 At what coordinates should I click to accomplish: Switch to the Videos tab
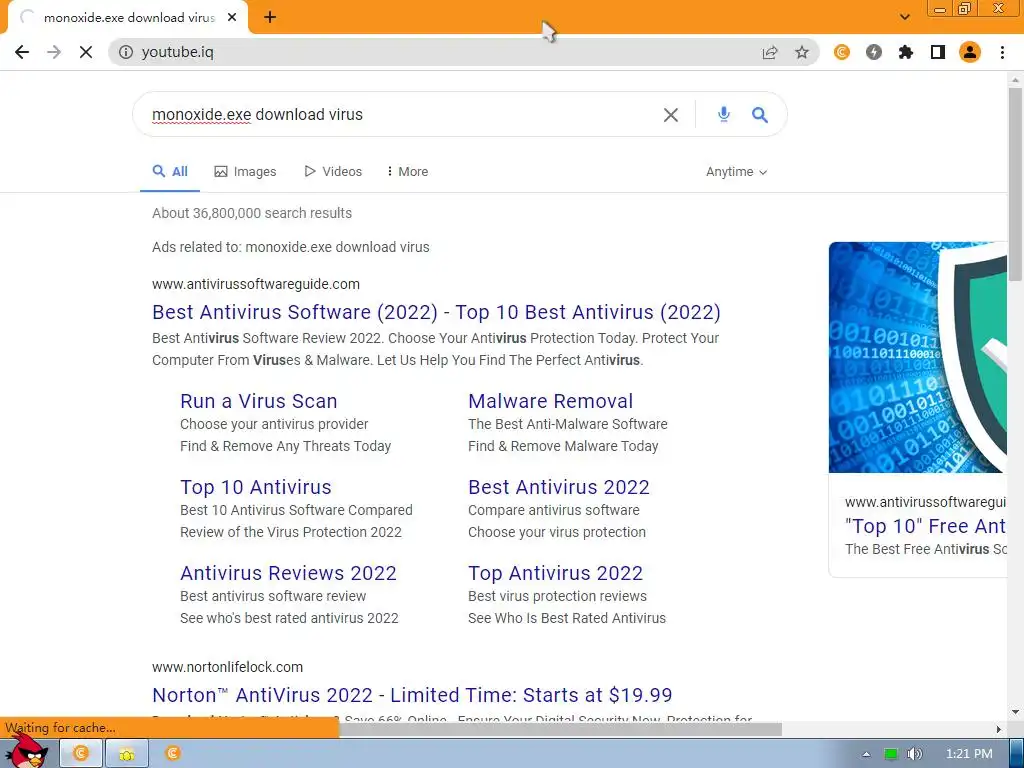tap(333, 172)
